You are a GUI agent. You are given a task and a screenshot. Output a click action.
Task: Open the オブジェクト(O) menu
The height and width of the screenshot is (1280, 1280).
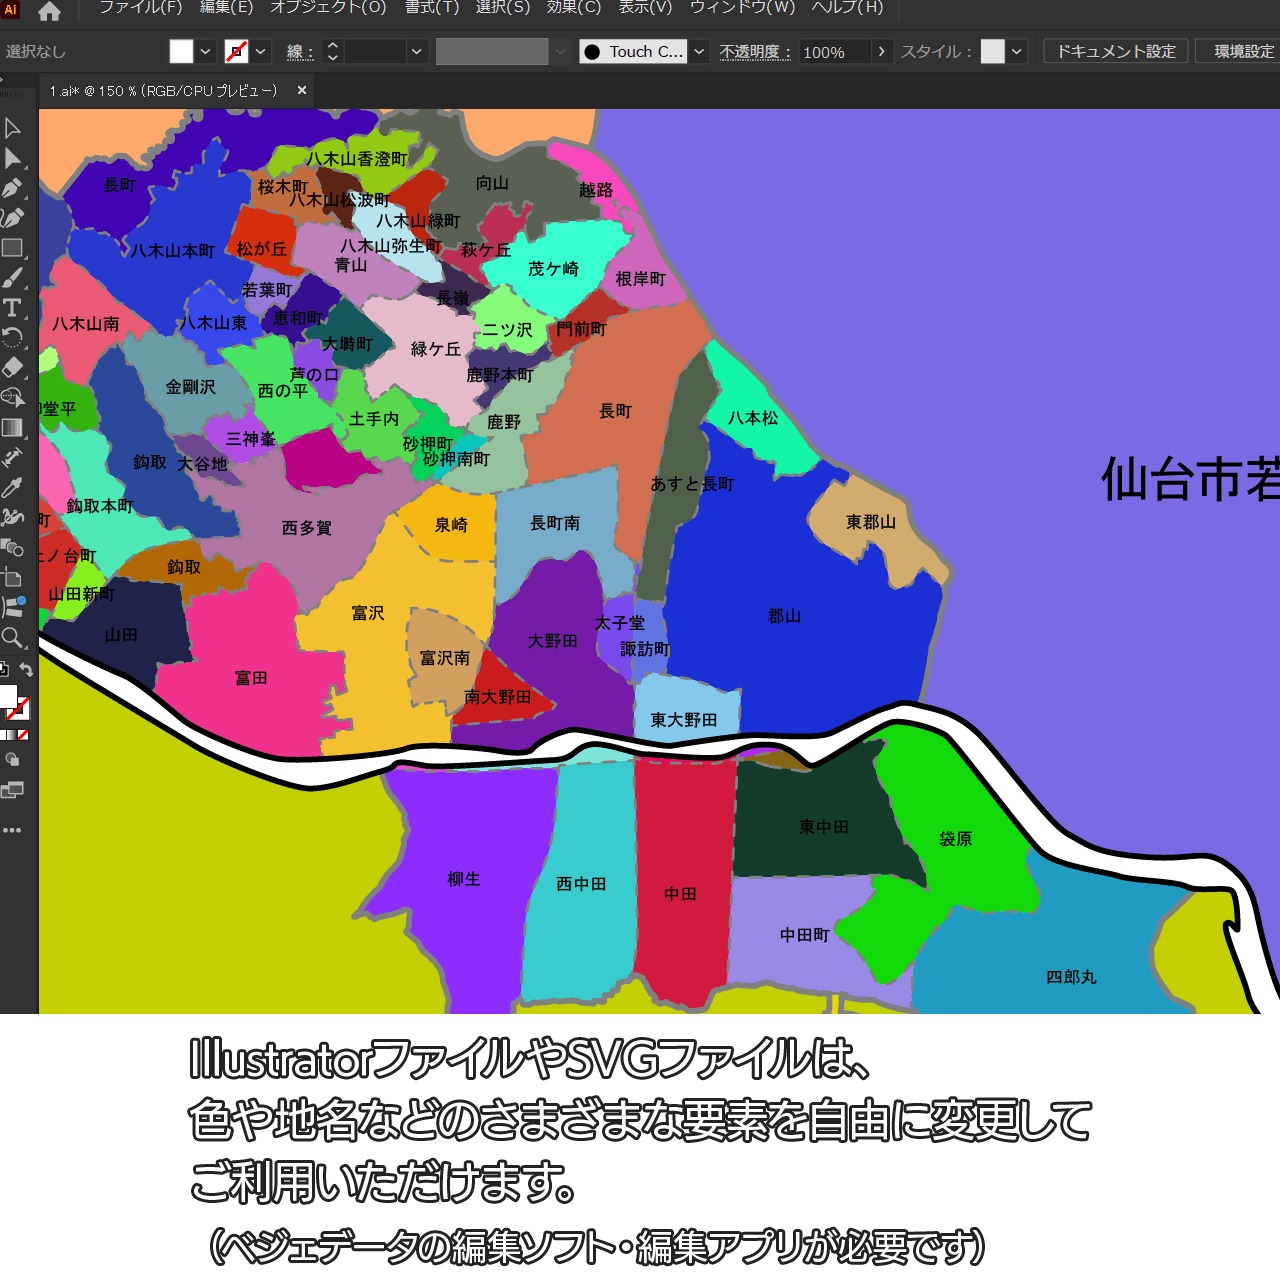coord(328,8)
